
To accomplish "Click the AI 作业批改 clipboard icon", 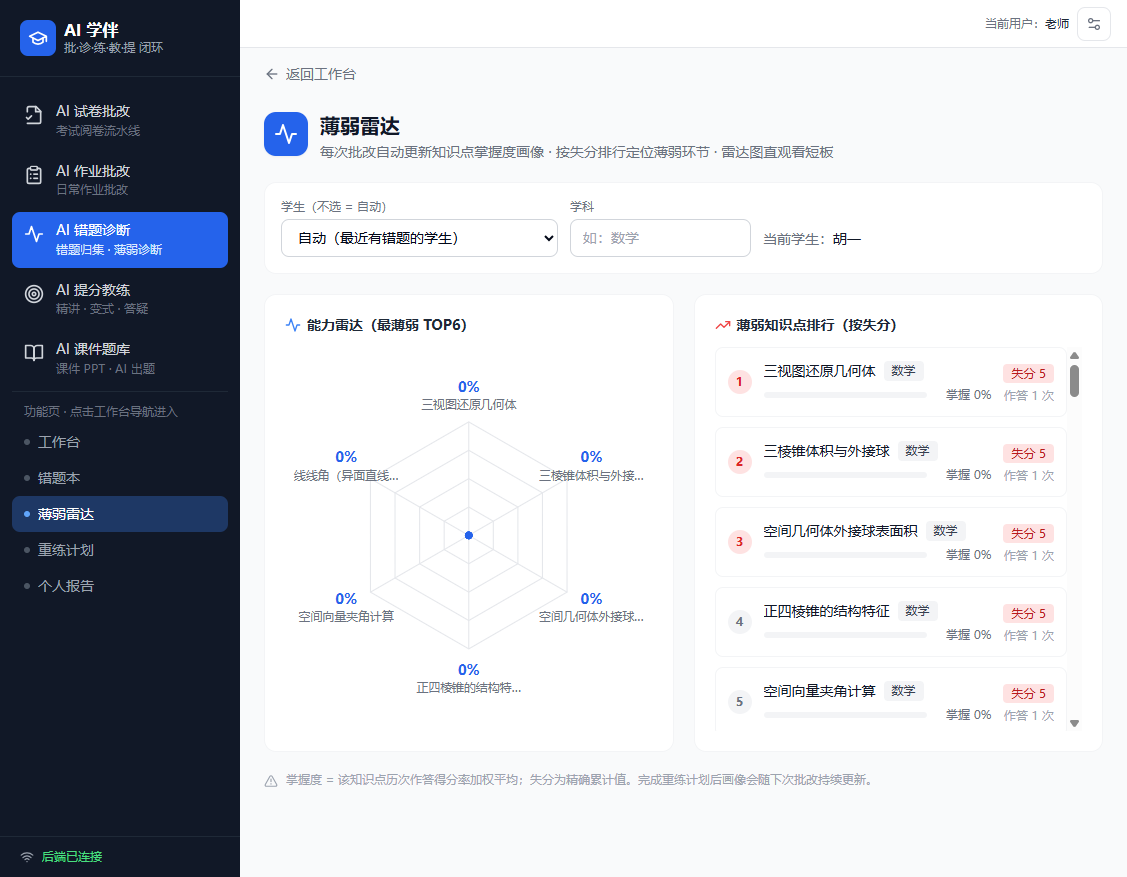I will (34, 175).
